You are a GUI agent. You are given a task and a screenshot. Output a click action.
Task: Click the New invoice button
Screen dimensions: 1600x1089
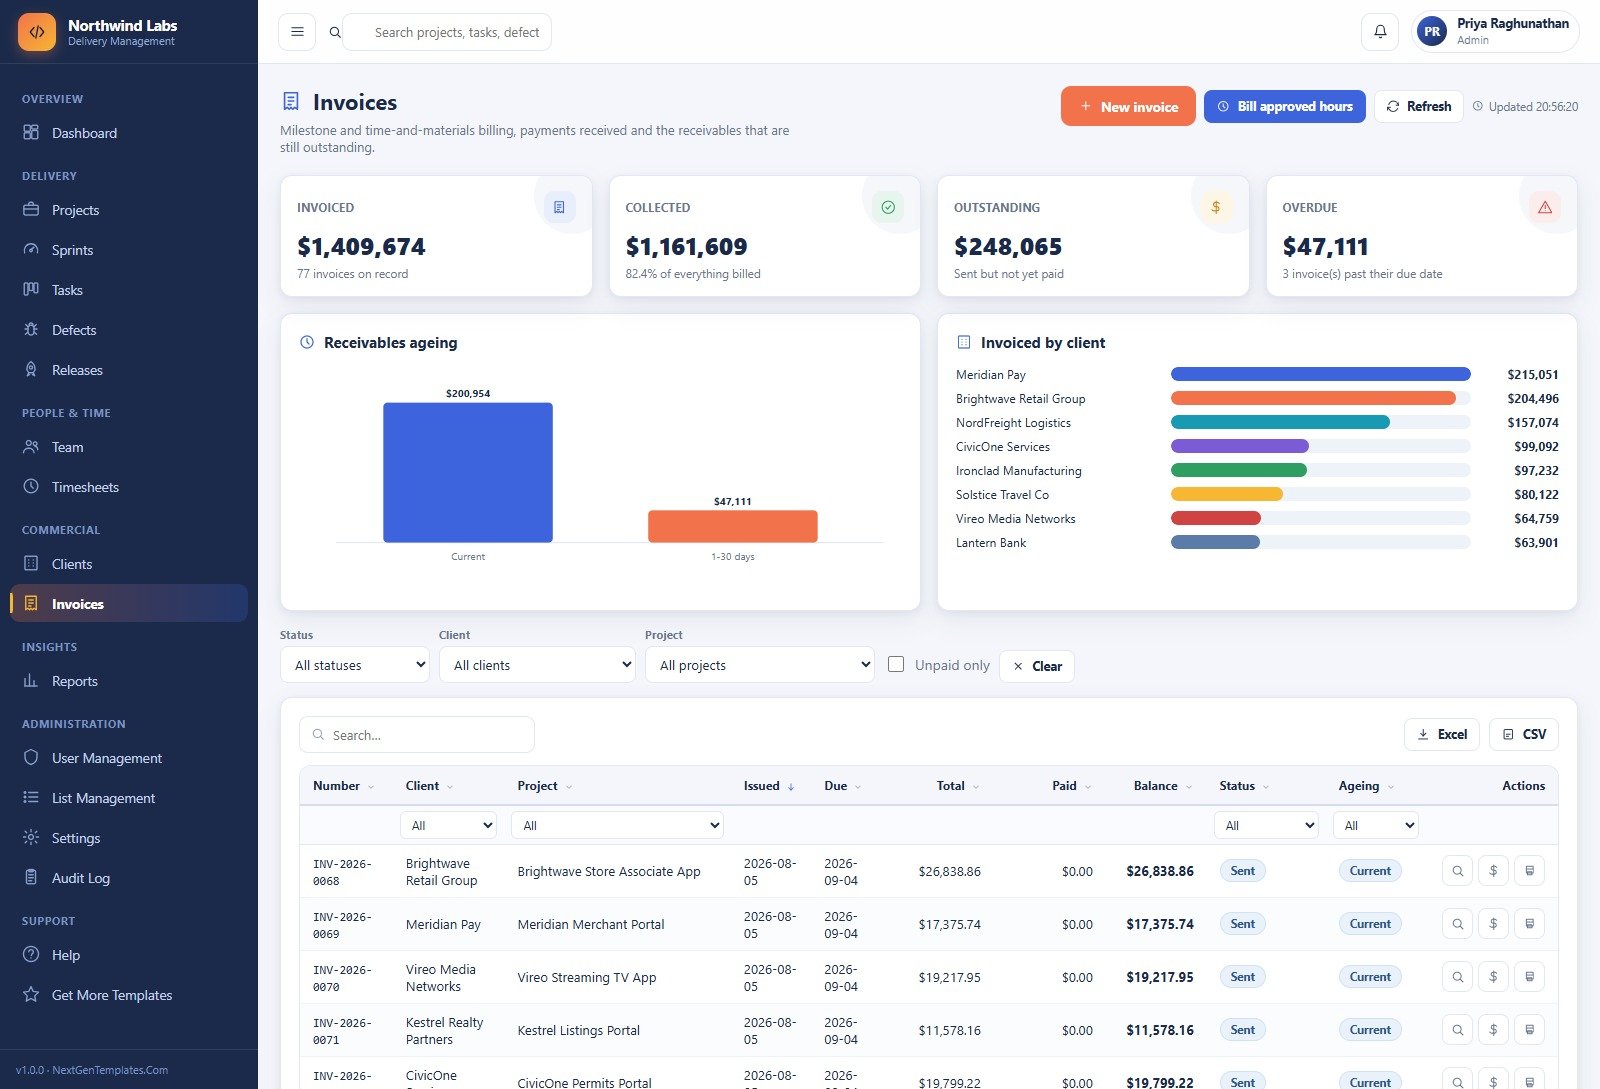pos(1128,106)
